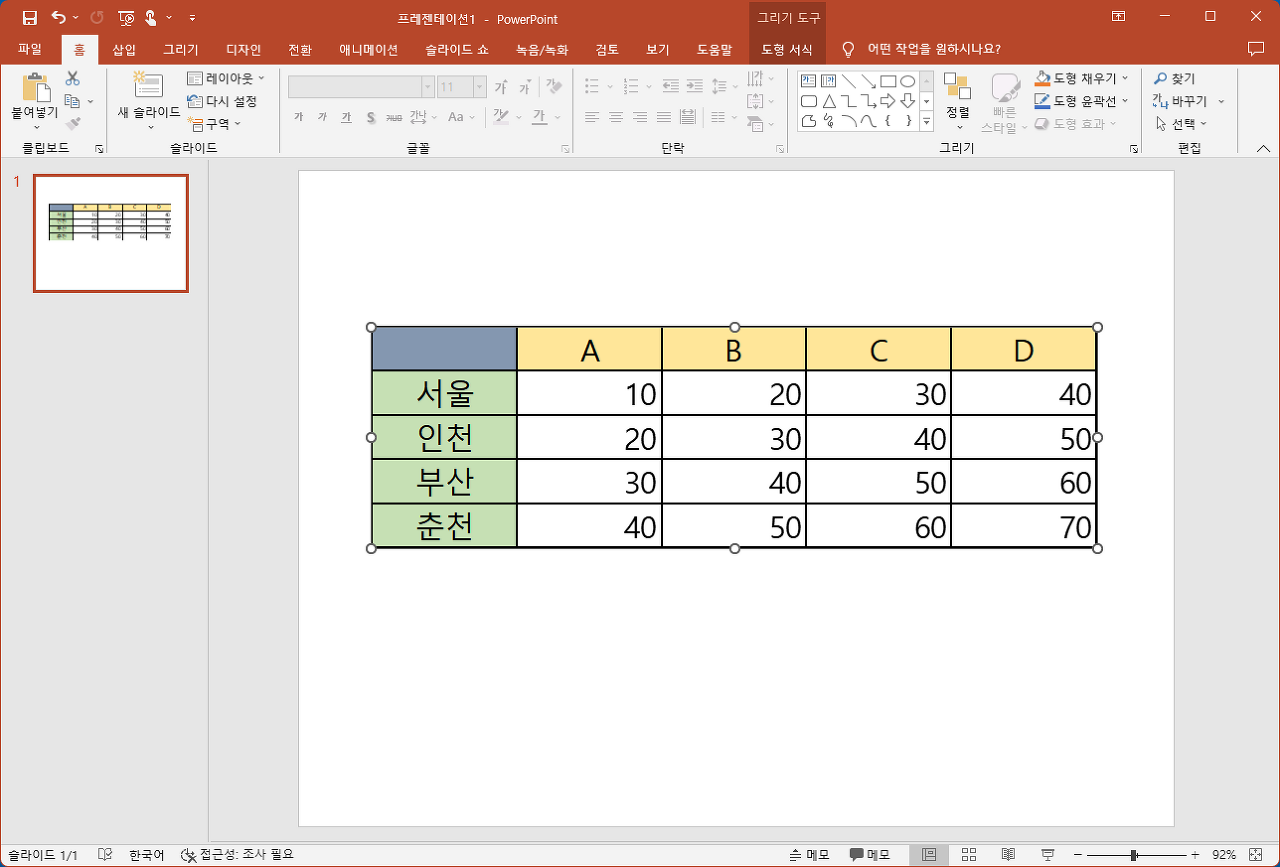Select slide 1 thumbnail in the slide panel
The height and width of the screenshot is (867, 1280).
pos(111,234)
